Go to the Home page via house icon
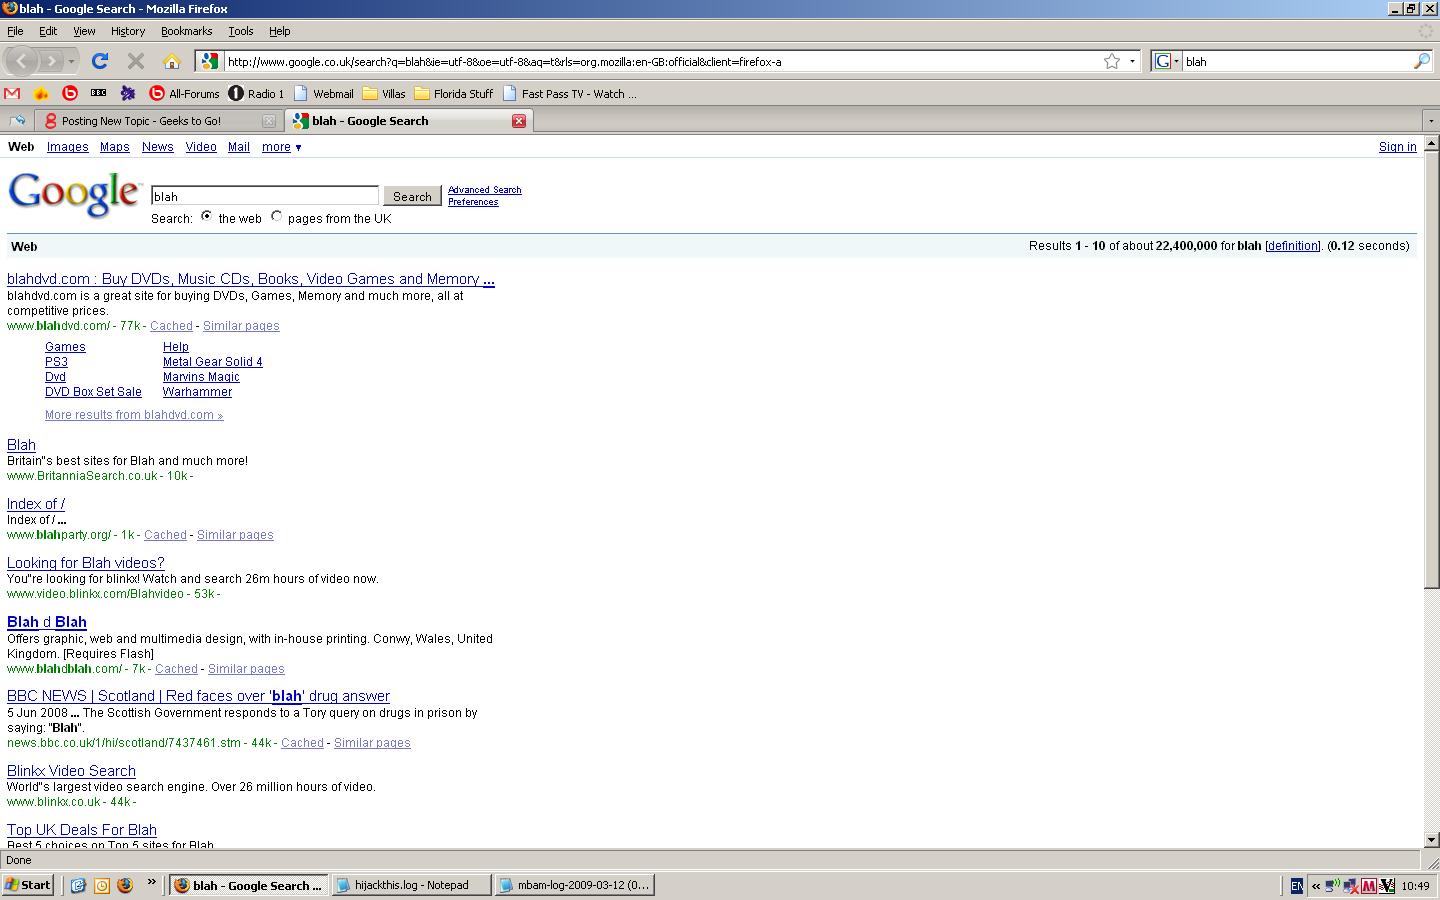Image resolution: width=1440 pixels, height=900 pixels. coord(172,61)
